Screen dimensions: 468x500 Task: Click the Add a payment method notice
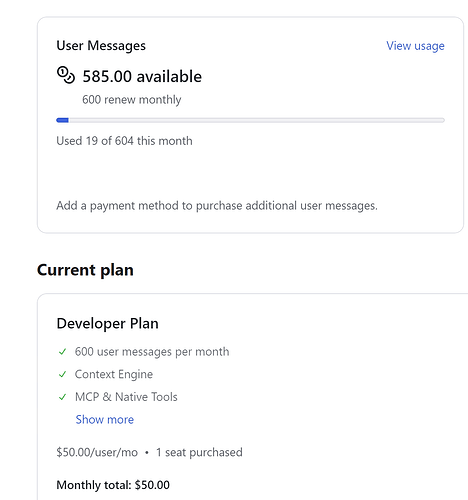[x=217, y=206]
